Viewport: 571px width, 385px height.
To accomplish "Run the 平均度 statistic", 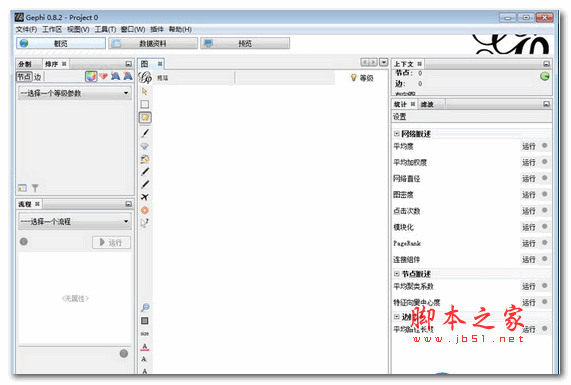I will [x=529, y=146].
